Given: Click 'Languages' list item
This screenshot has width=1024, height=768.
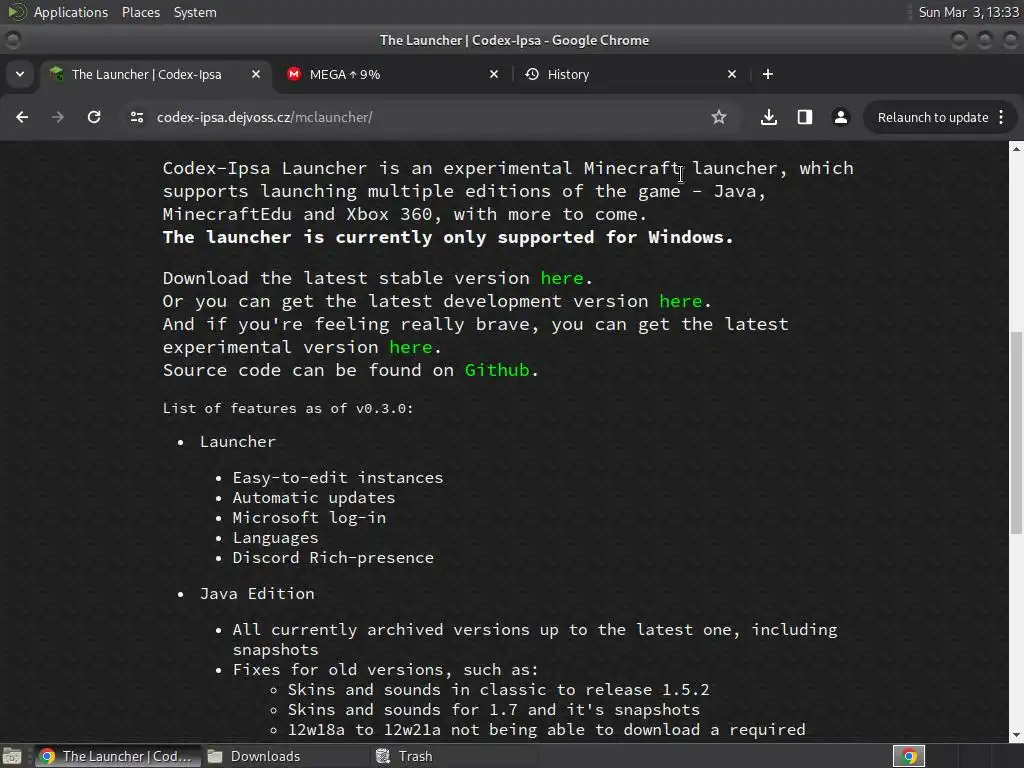Looking at the screenshot, I should (275, 538).
